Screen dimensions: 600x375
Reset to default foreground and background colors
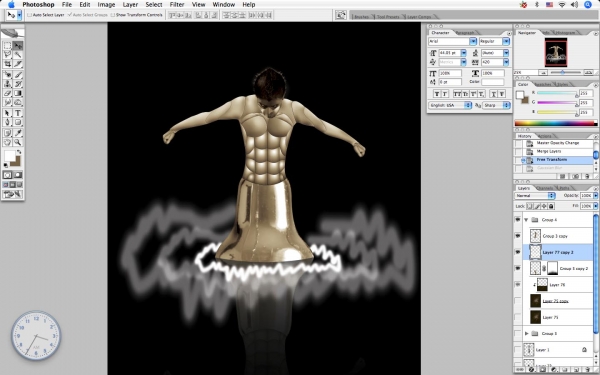pyautogui.click(x=5, y=165)
